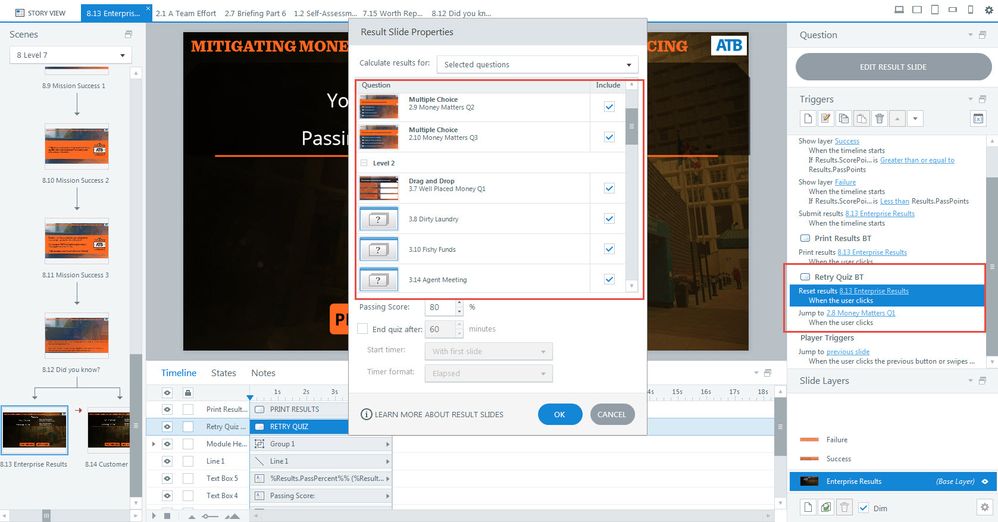Switch to phone portrait preview icon
This screenshot has height=522, width=998.
click(970, 10)
